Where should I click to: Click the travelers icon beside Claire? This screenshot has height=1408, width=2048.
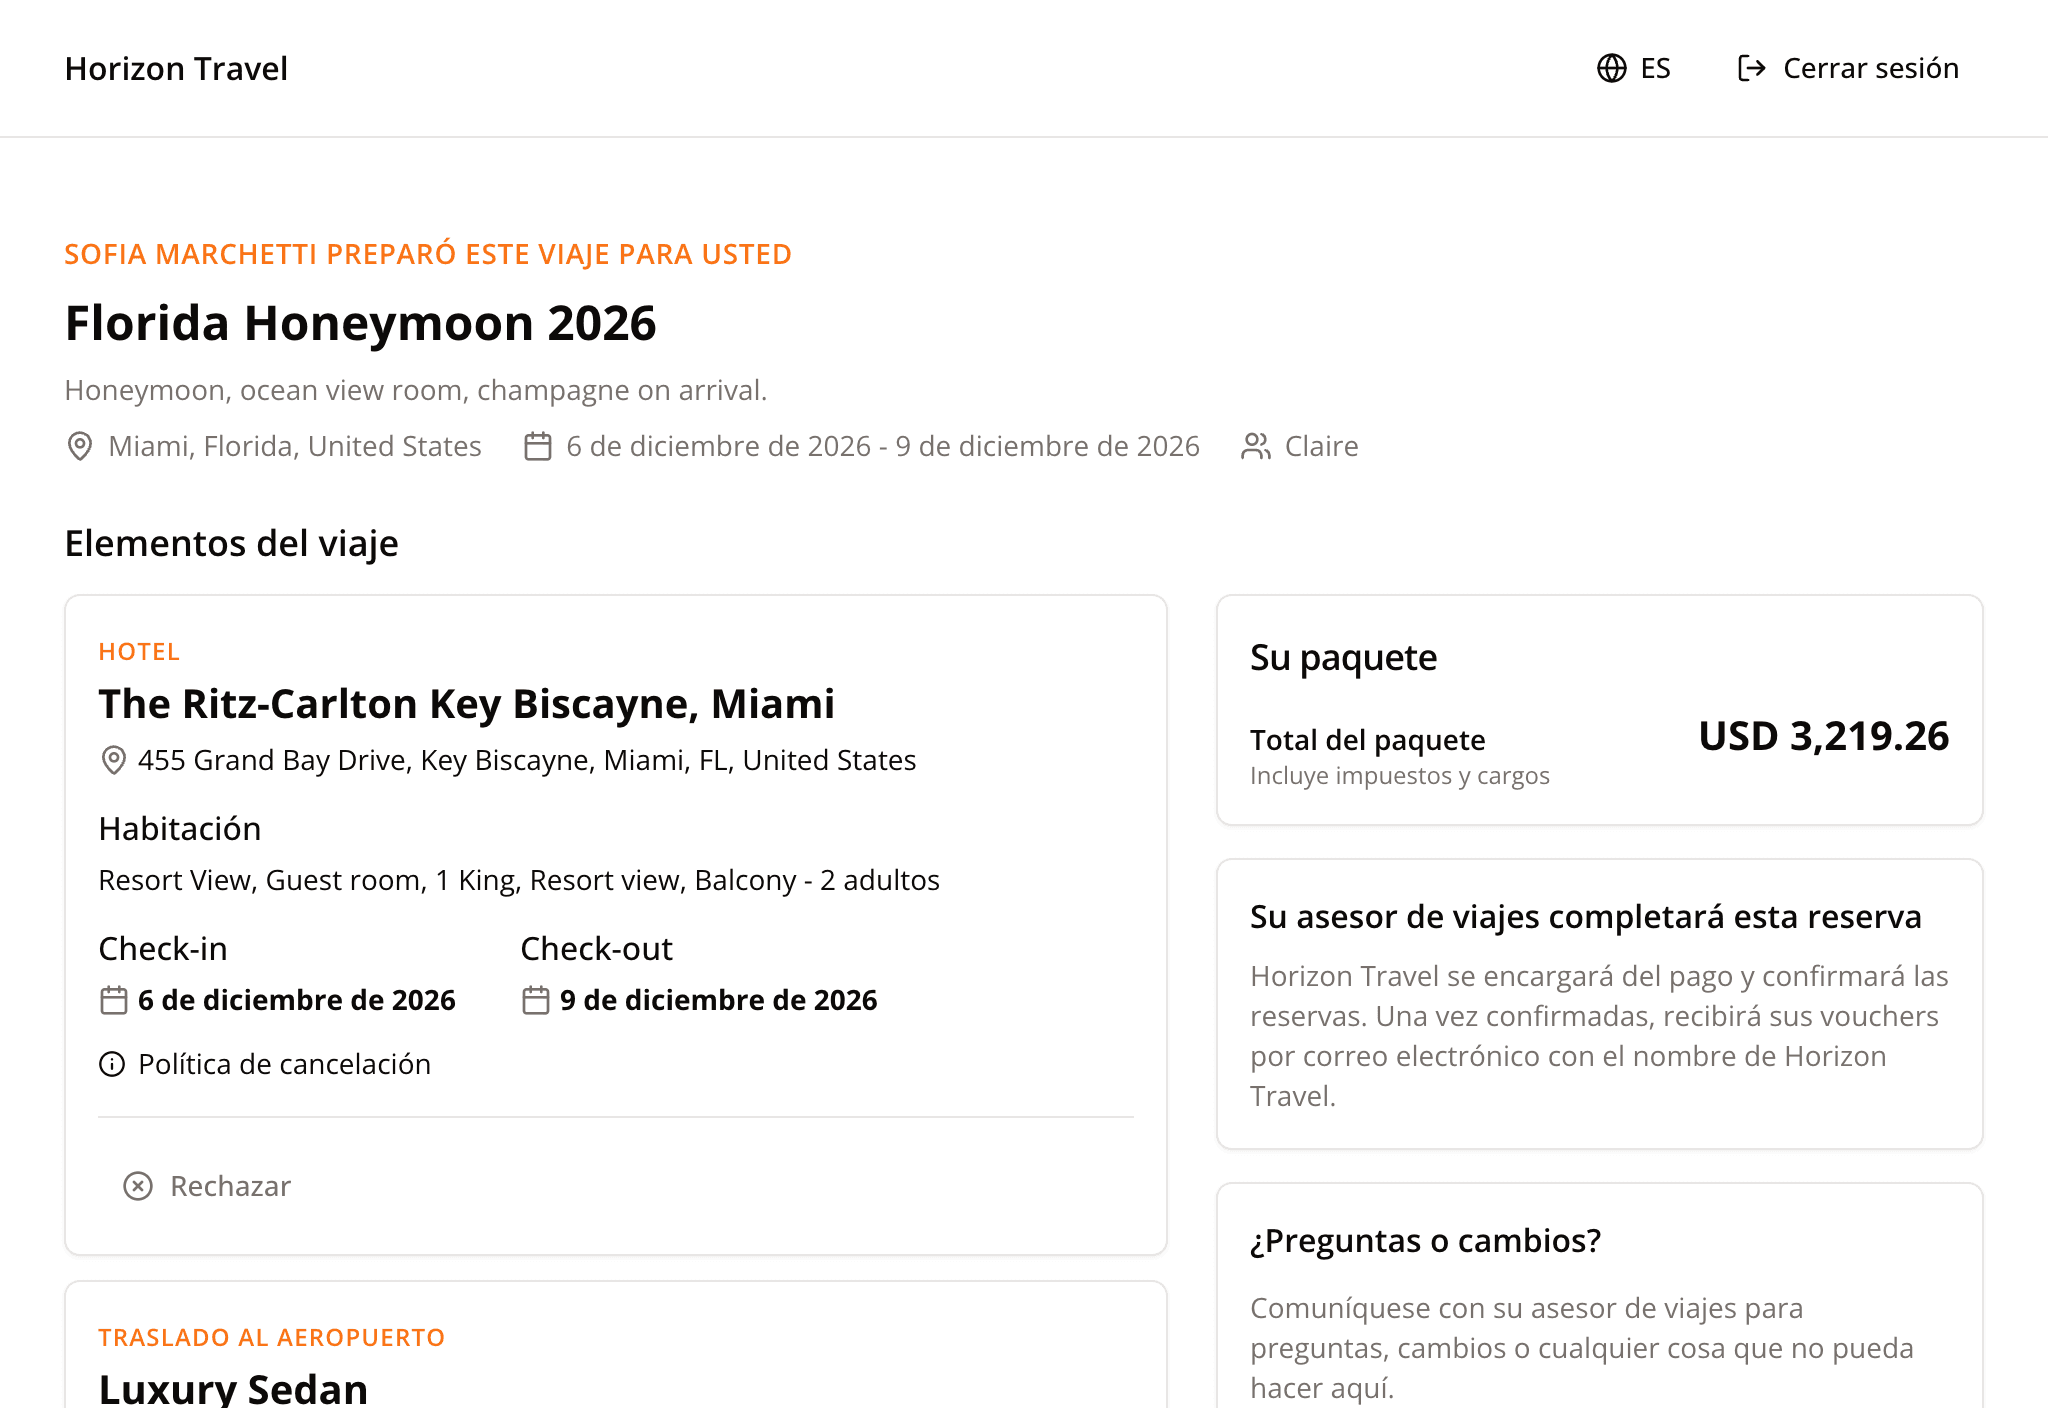[x=1256, y=446]
